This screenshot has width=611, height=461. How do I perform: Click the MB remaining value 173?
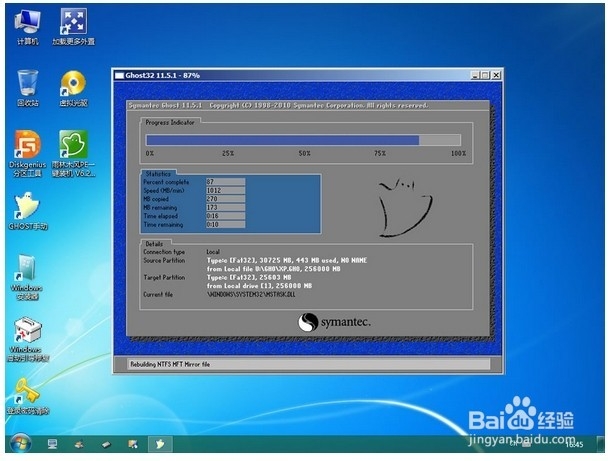point(226,207)
